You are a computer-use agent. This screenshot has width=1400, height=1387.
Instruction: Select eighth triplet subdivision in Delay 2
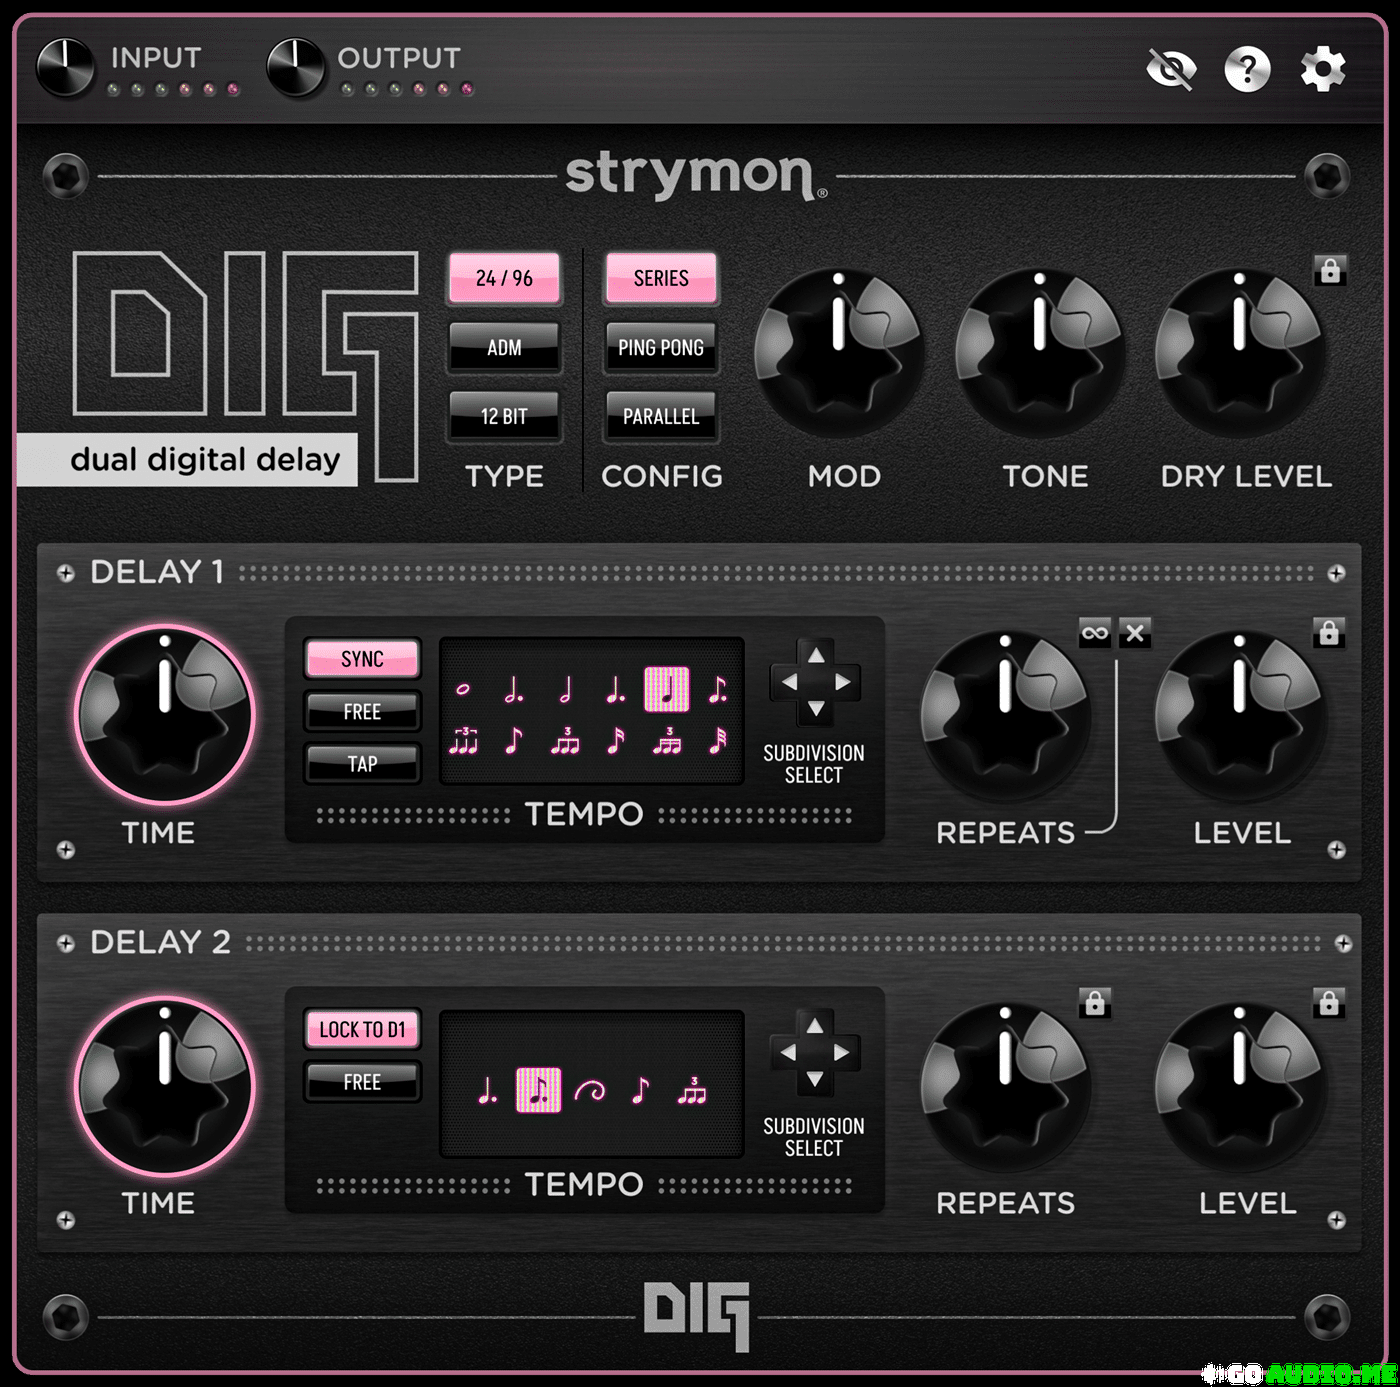(x=692, y=1090)
